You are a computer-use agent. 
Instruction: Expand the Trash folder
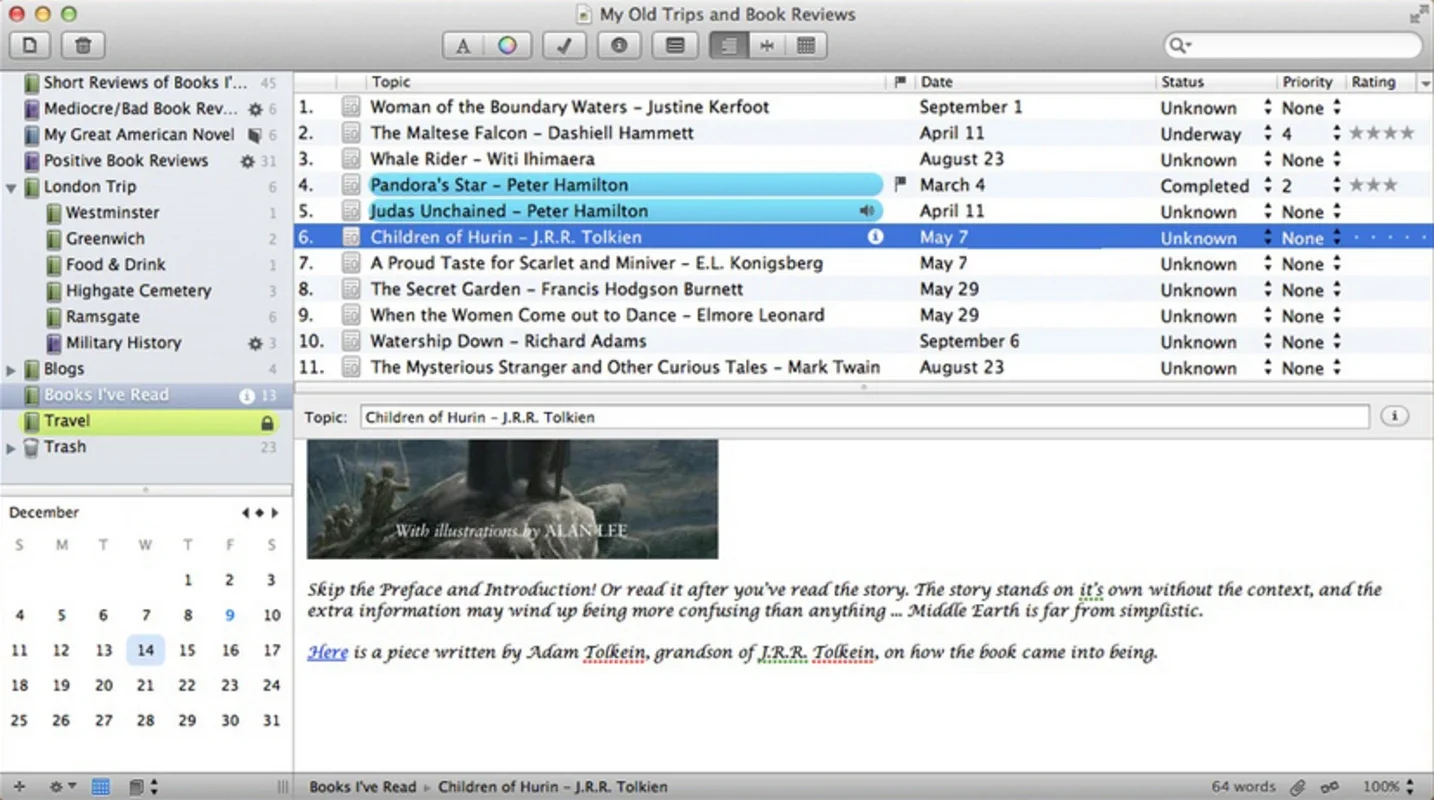click(x=11, y=447)
